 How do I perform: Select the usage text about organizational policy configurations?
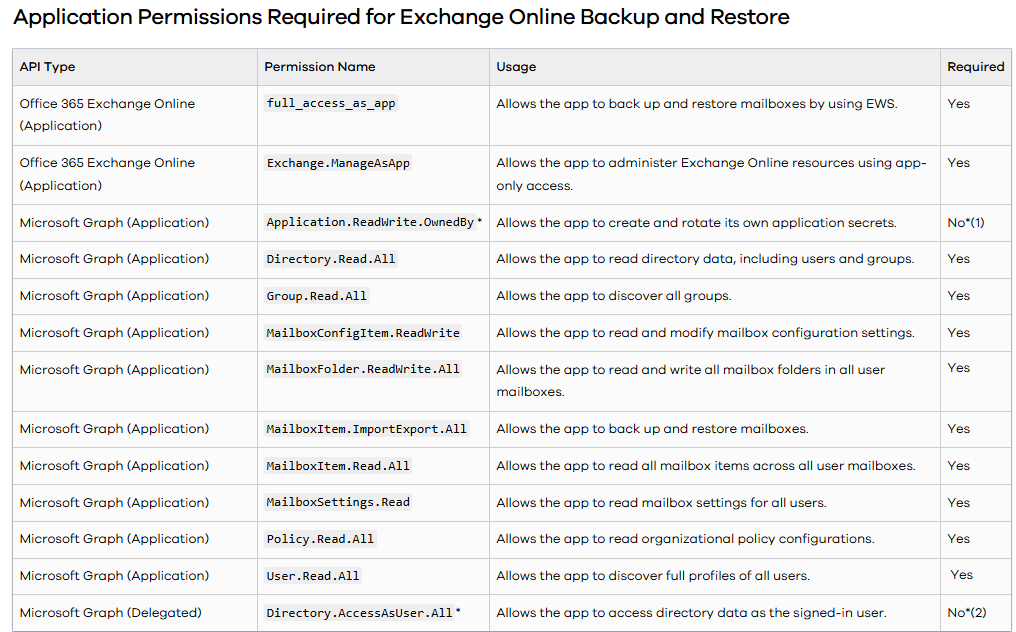(x=685, y=539)
